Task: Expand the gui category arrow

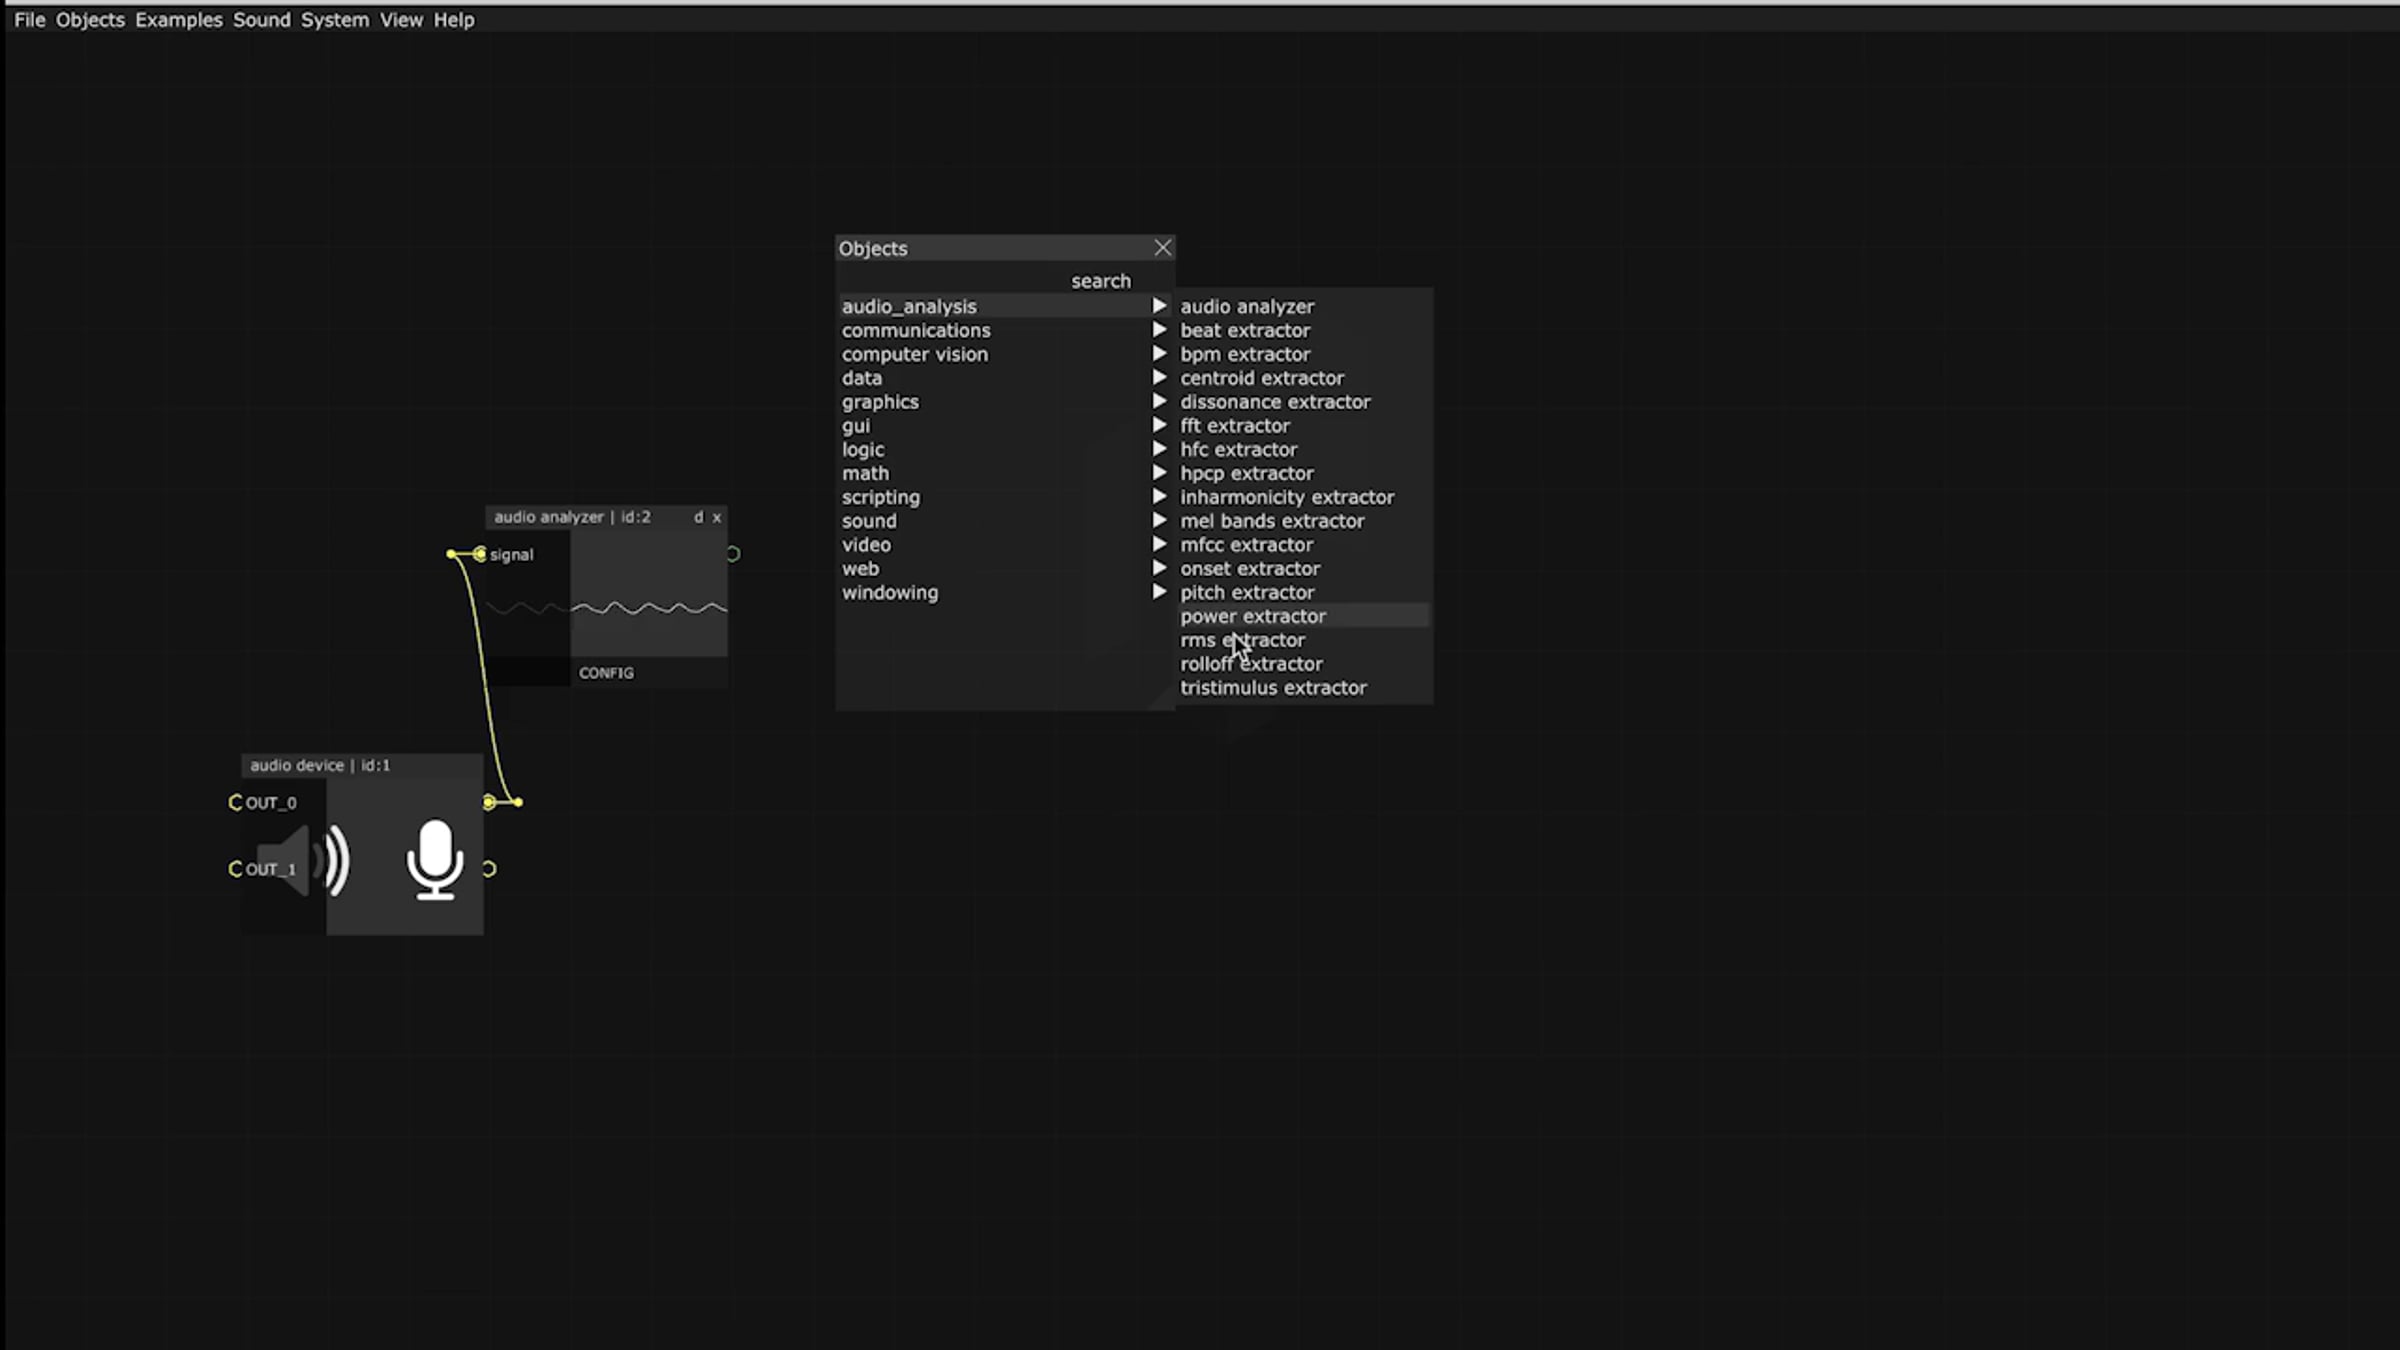Action: point(1159,425)
